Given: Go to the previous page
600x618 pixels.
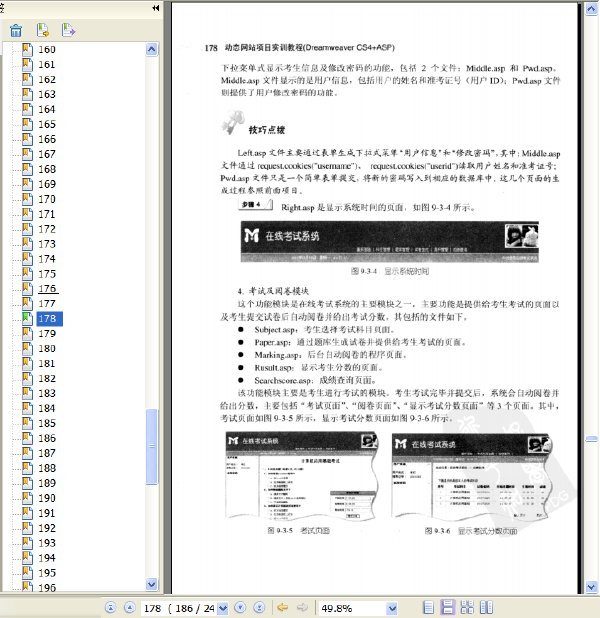Looking at the screenshot, I should click(129, 607).
